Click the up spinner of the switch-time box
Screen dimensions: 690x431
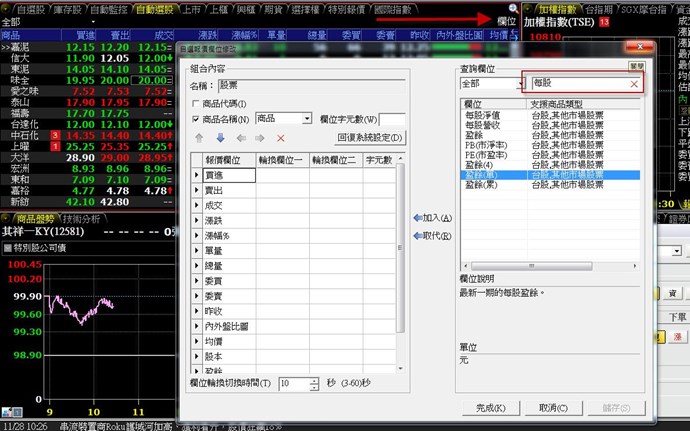coord(314,380)
